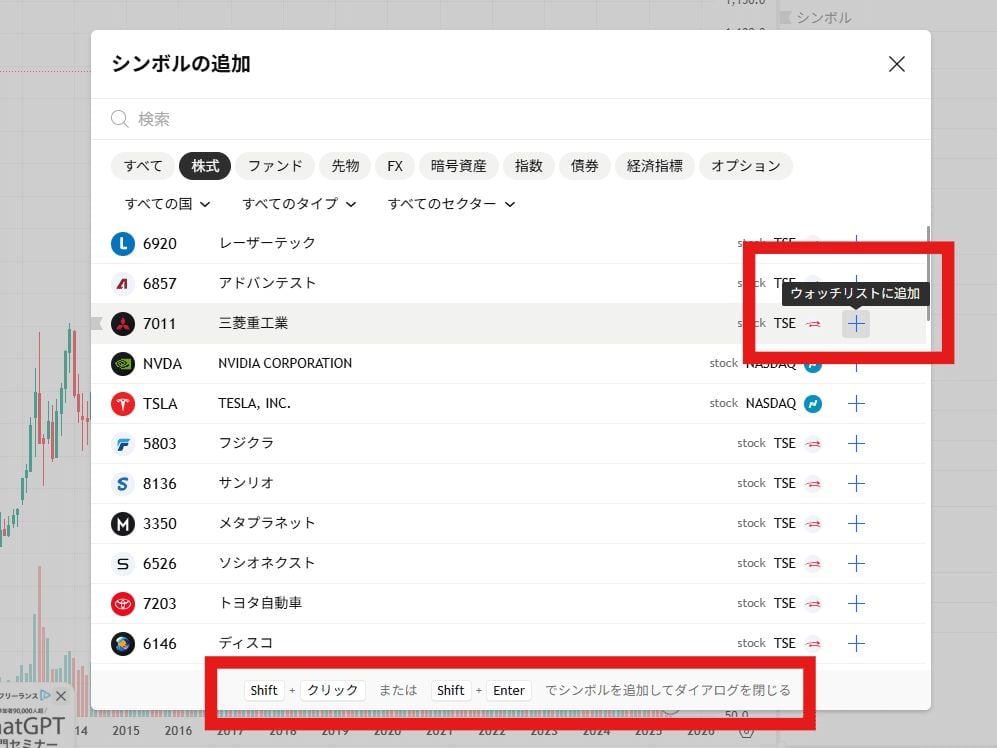Click the フジクラ F logo icon
Image resolution: width=997 pixels, height=748 pixels.
click(x=123, y=444)
